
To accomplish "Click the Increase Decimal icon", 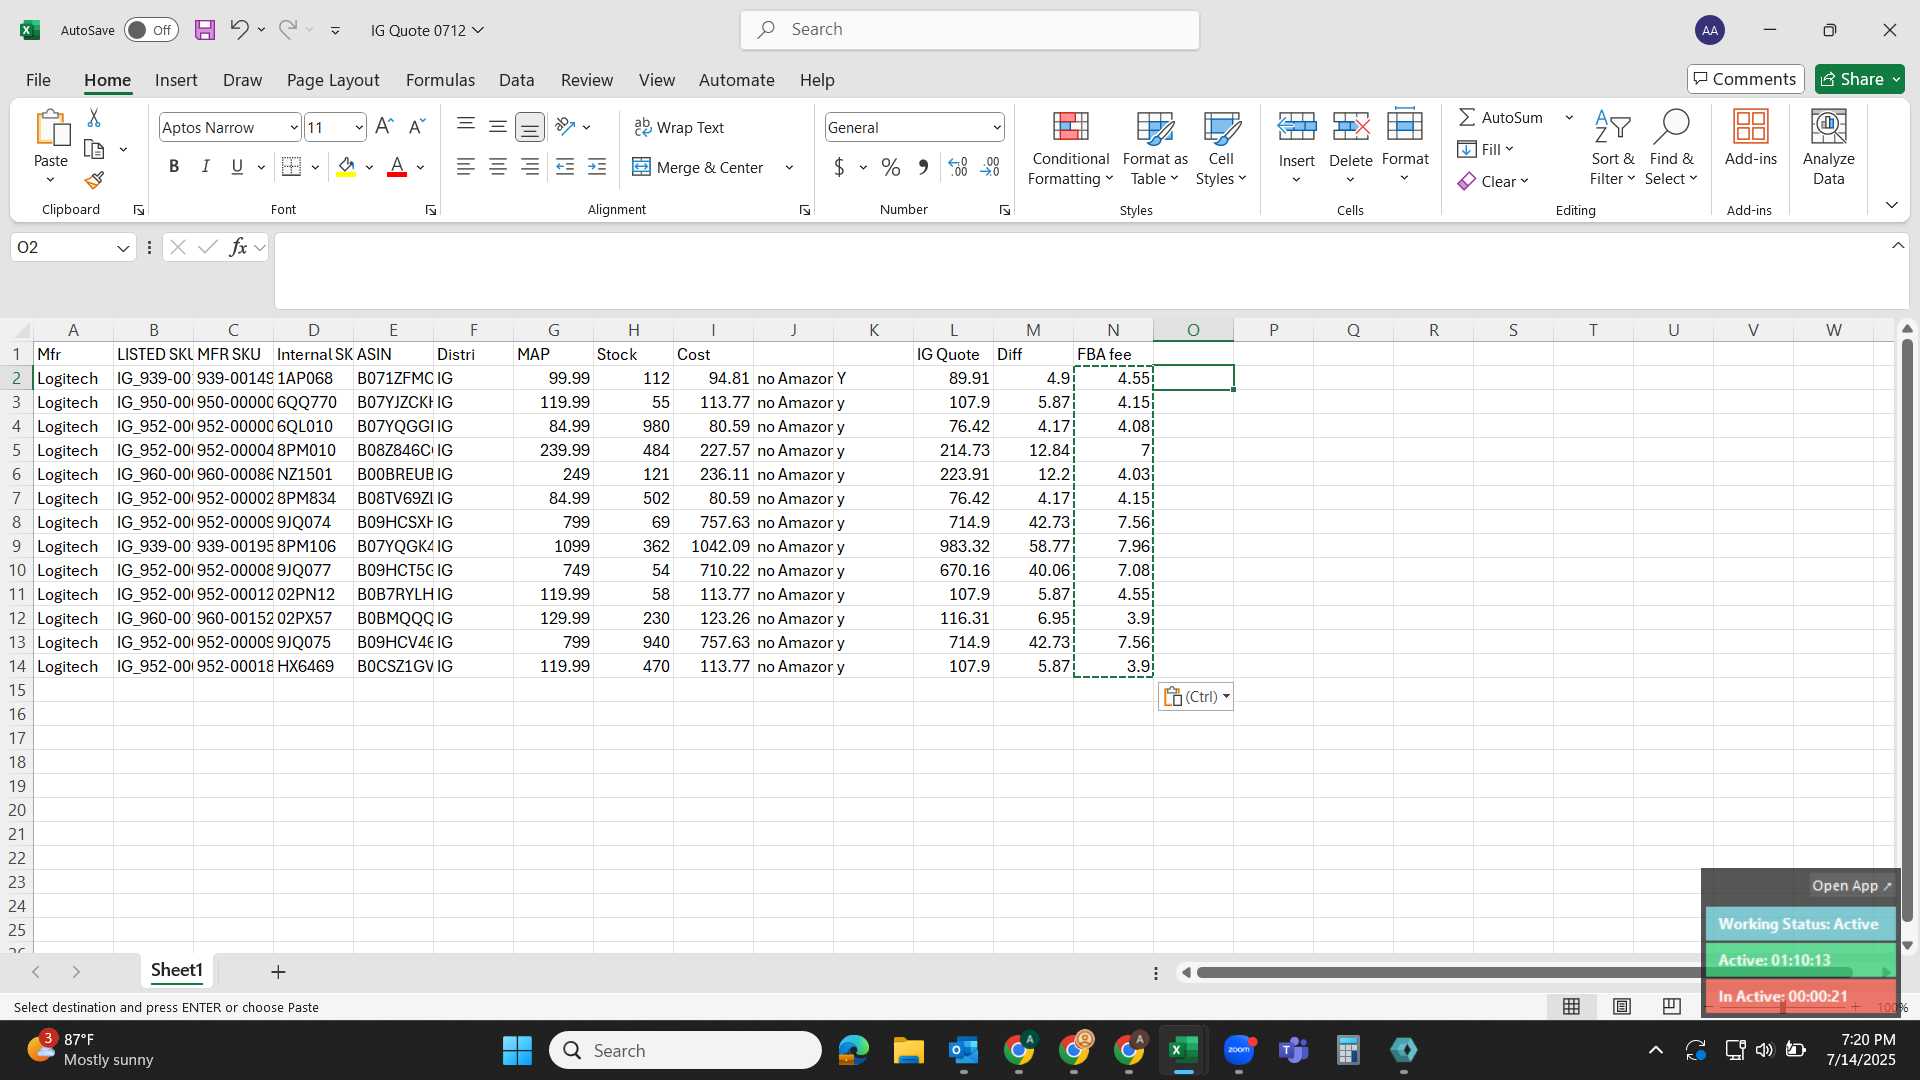I will 958,167.
